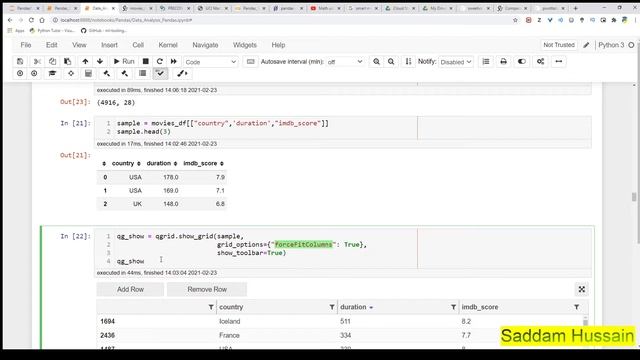This screenshot has width=640, height=360.
Task: Click the crosshair target icon
Action: pos(71,73)
